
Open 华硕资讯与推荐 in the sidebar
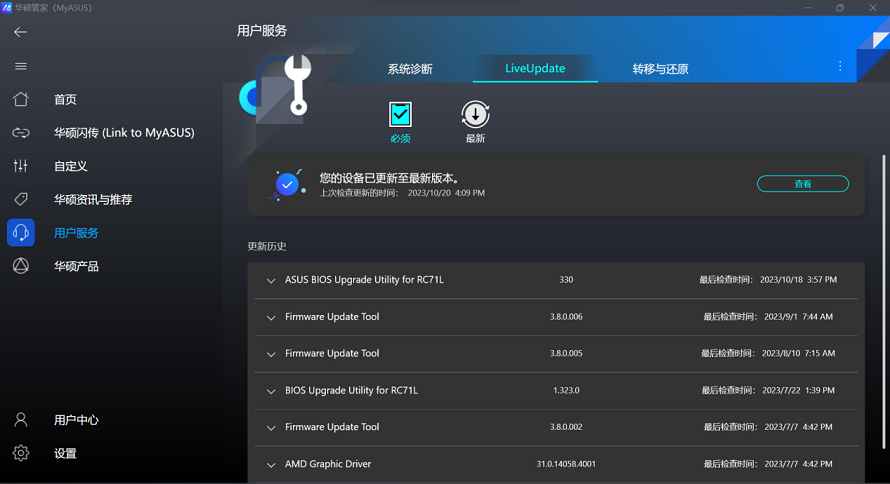point(93,199)
